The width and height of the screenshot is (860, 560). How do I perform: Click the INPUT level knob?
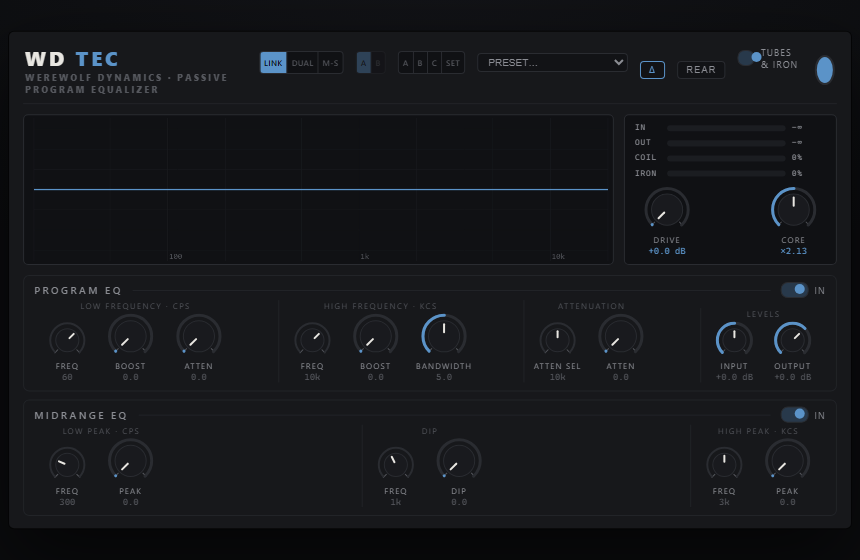pyautogui.click(x=734, y=340)
